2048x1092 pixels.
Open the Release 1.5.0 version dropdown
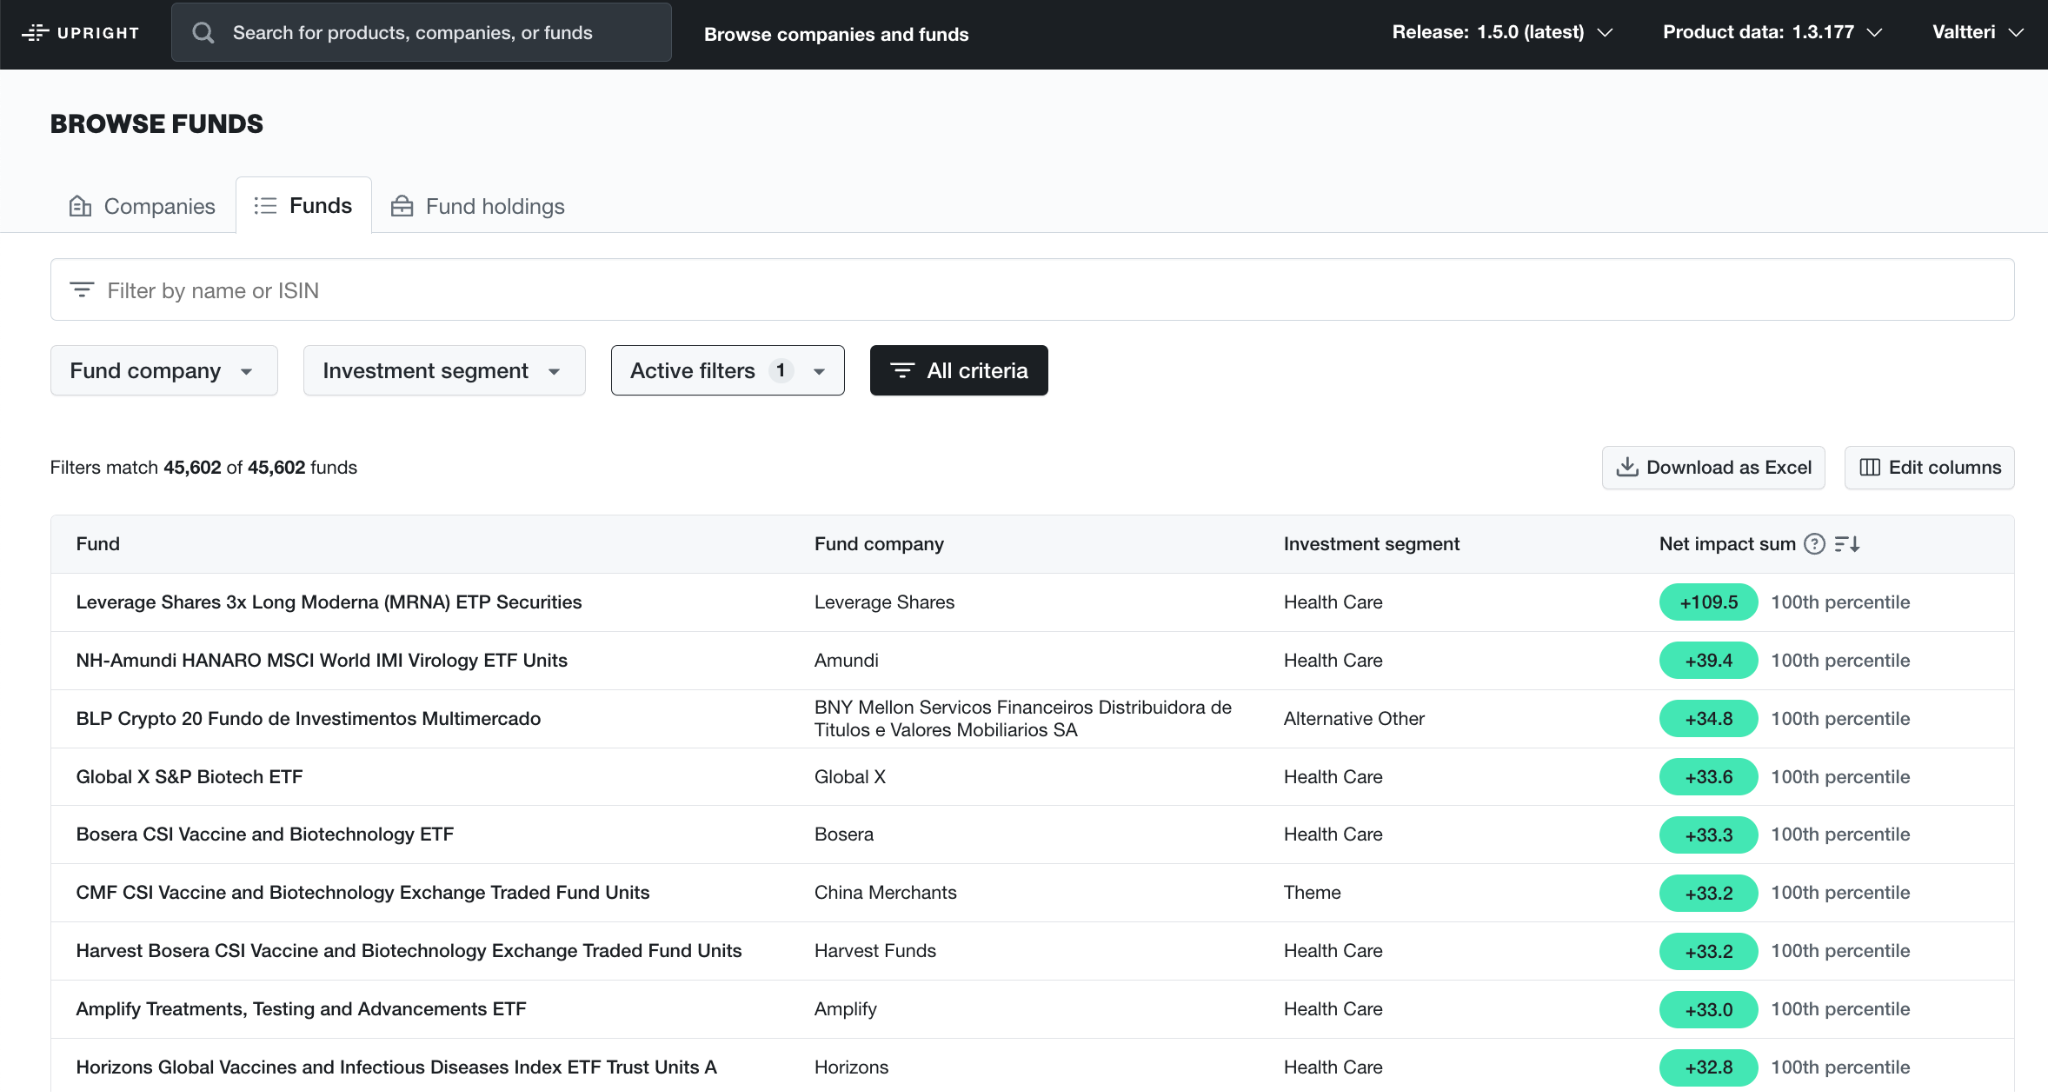point(1502,32)
